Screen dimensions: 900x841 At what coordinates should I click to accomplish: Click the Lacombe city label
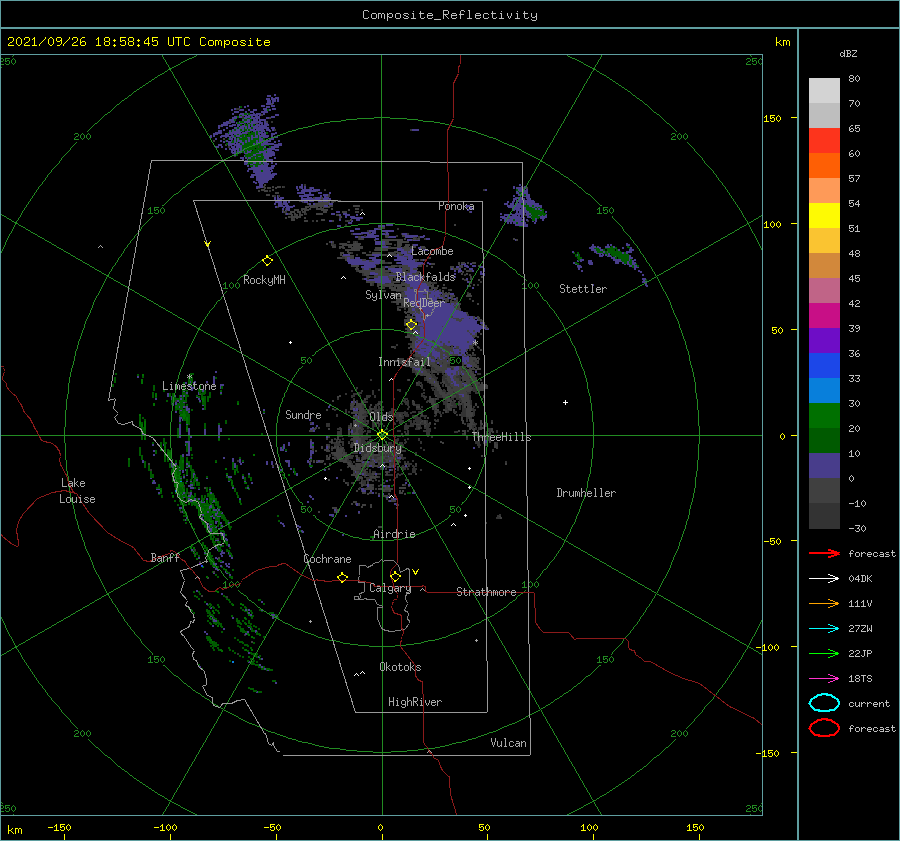pos(432,251)
